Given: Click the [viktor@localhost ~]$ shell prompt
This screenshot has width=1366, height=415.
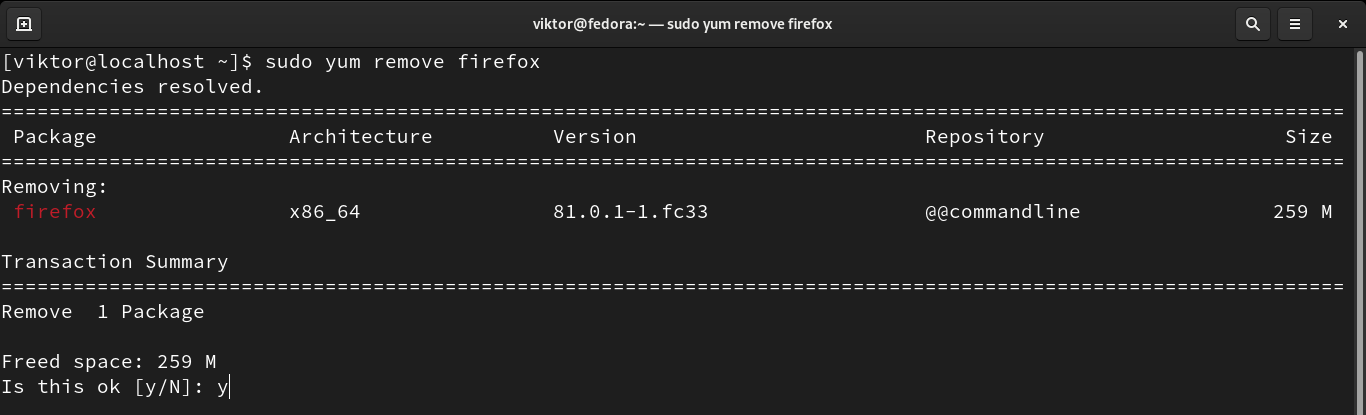Looking at the screenshot, I should point(127,62).
